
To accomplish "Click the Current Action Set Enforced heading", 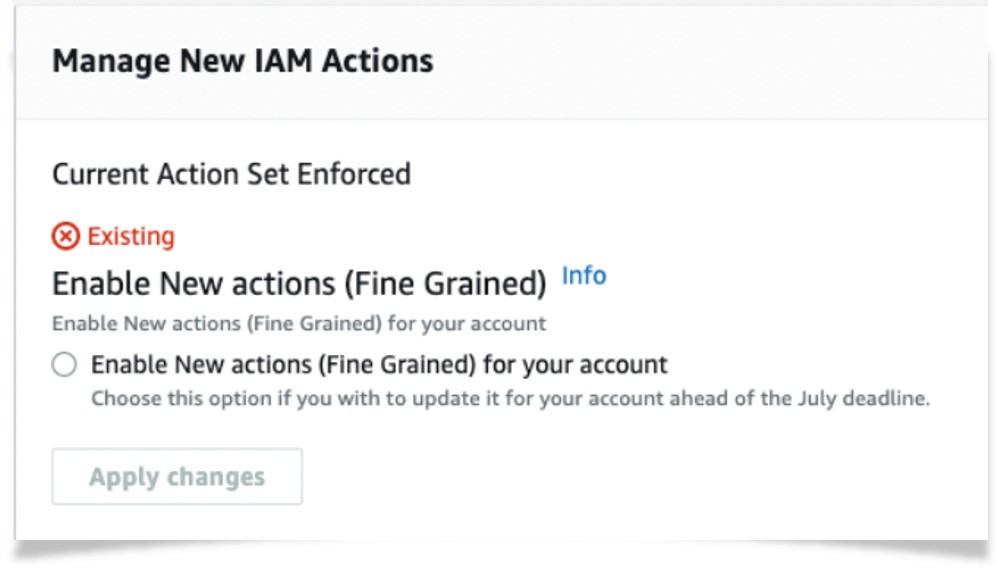I will tap(231, 174).
